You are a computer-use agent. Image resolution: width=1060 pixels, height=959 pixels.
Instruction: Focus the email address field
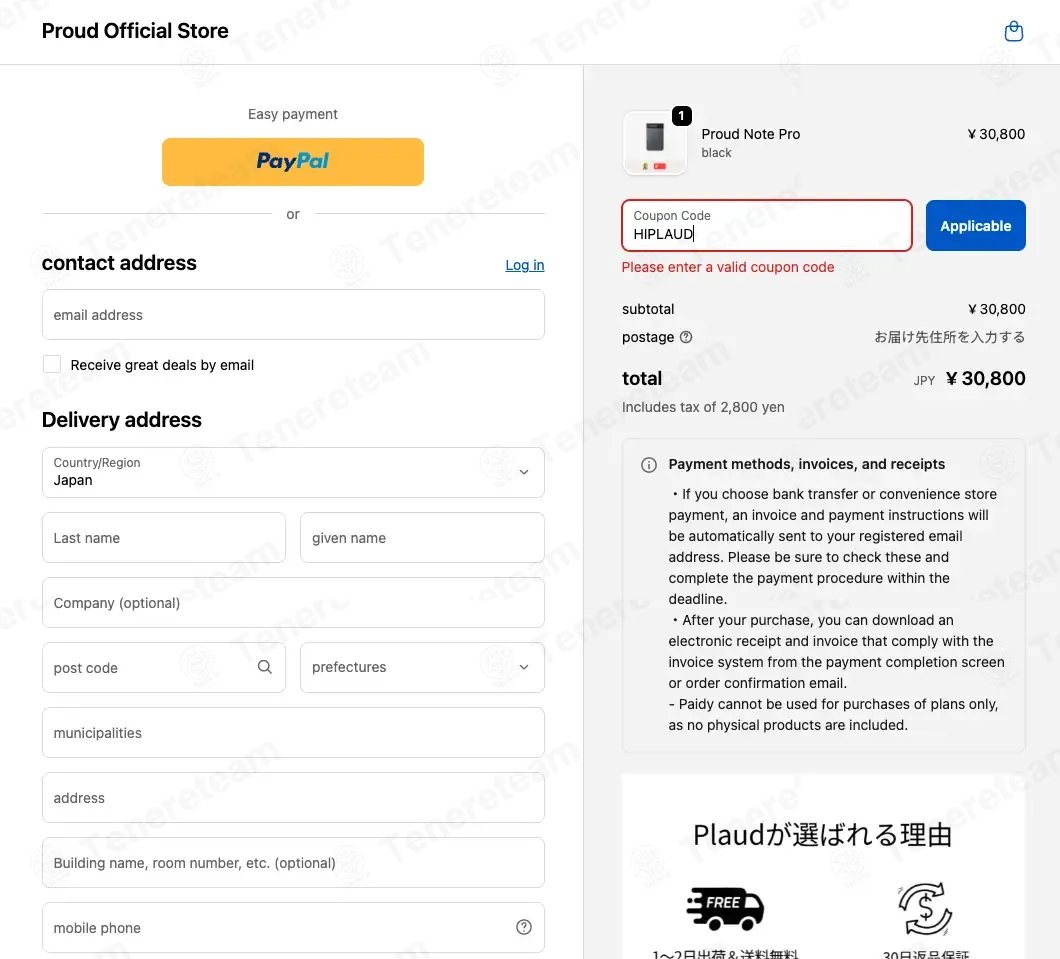293,315
